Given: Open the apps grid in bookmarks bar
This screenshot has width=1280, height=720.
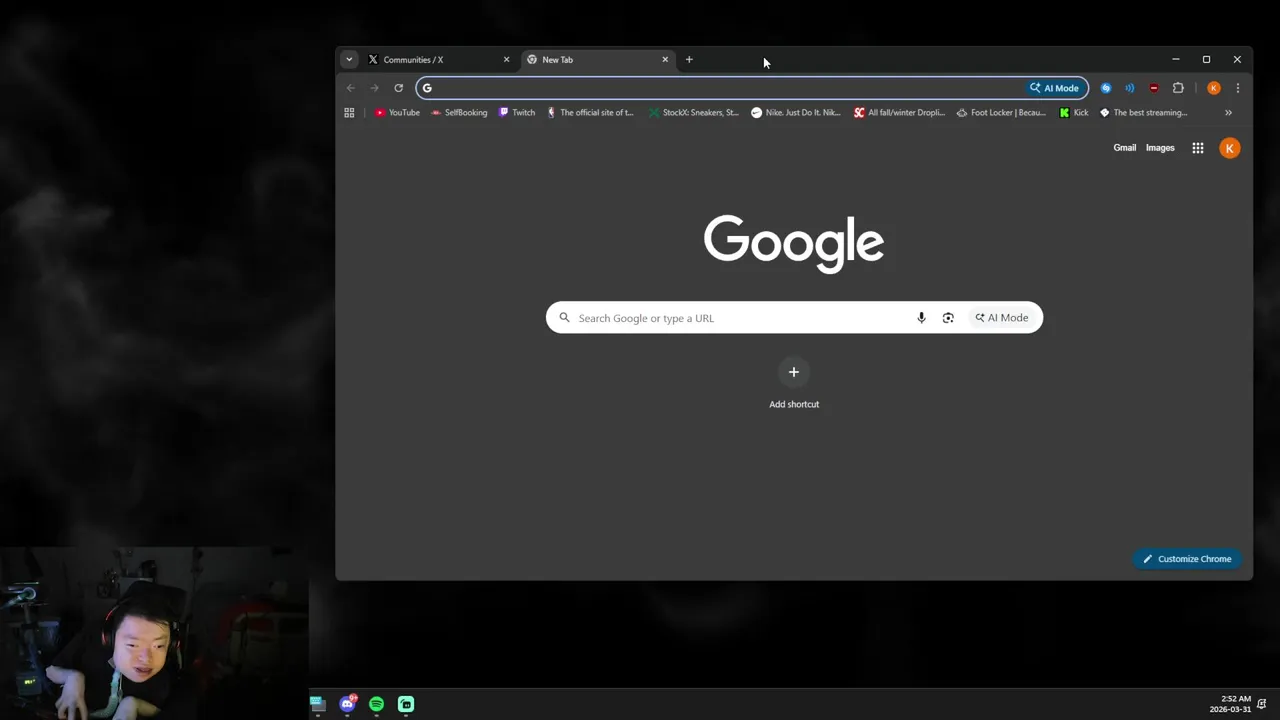Looking at the screenshot, I should [349, 113].
